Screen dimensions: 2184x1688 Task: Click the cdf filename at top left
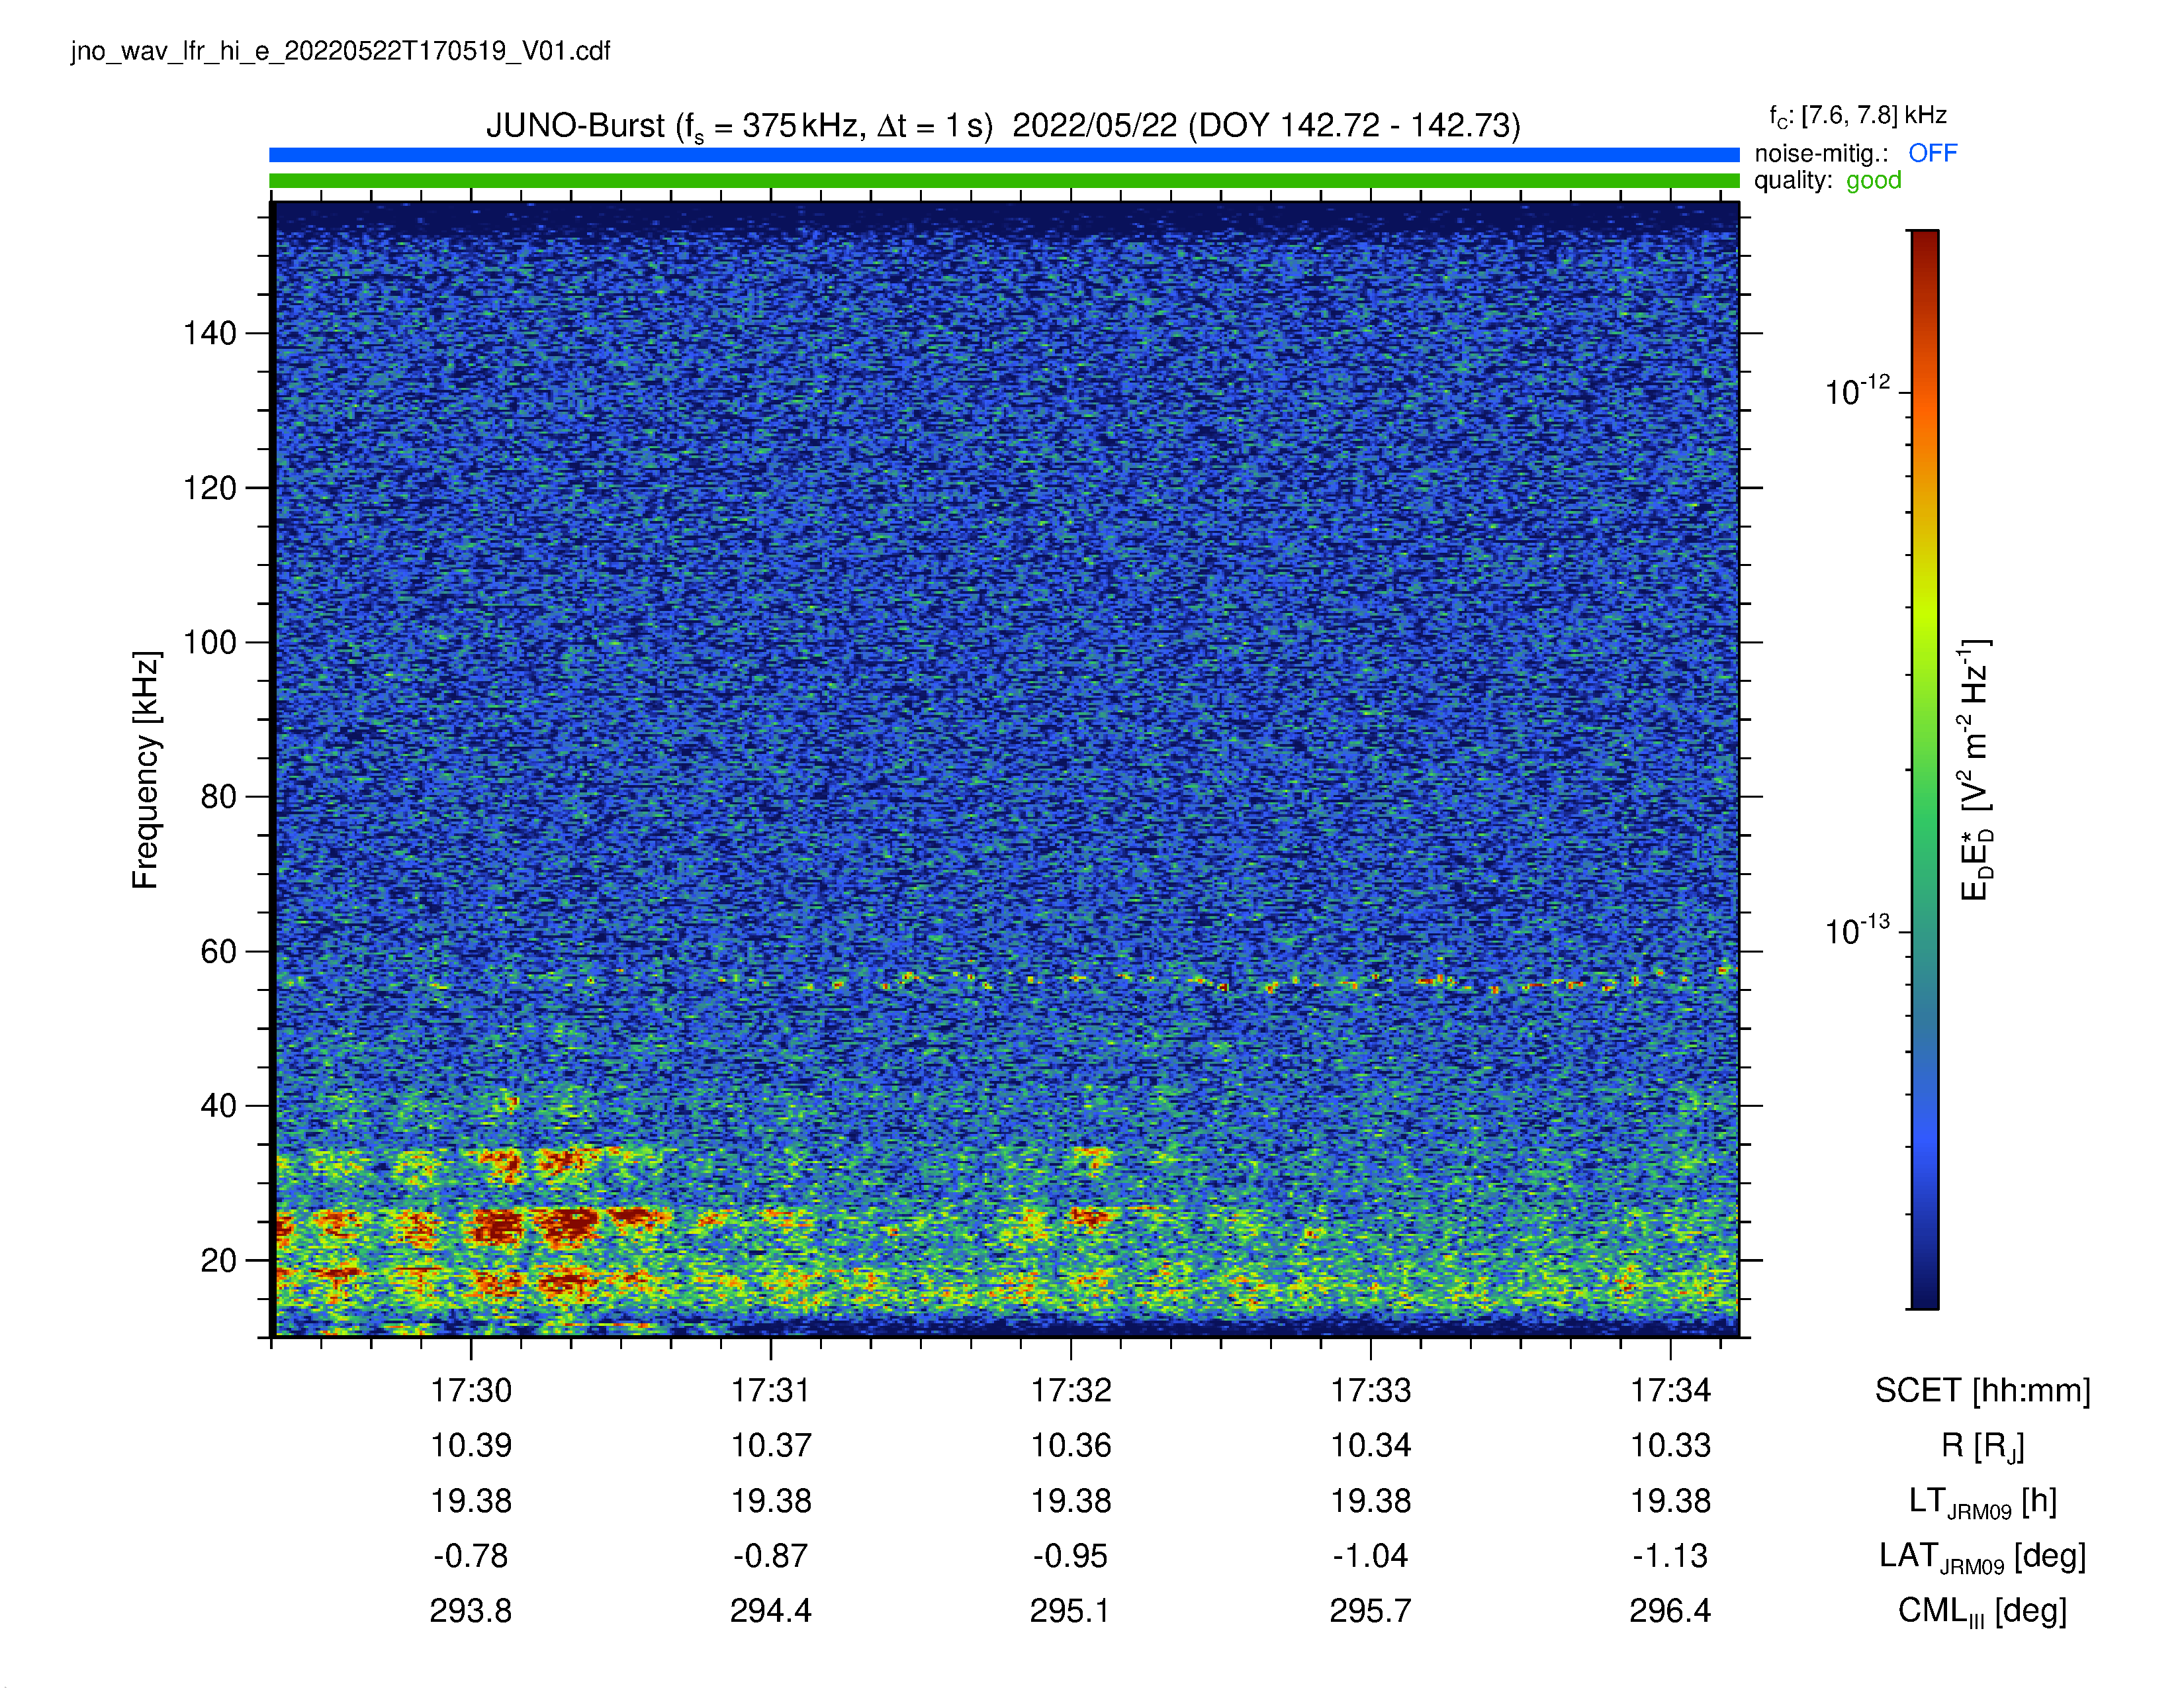[x=340, y=52]
